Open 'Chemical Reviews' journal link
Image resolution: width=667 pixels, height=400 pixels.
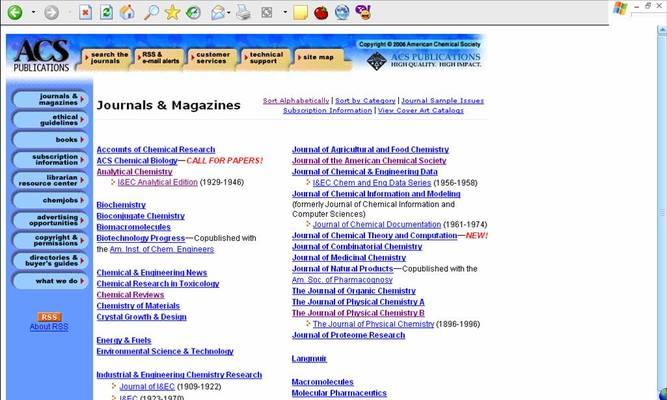tap(131, 295)
